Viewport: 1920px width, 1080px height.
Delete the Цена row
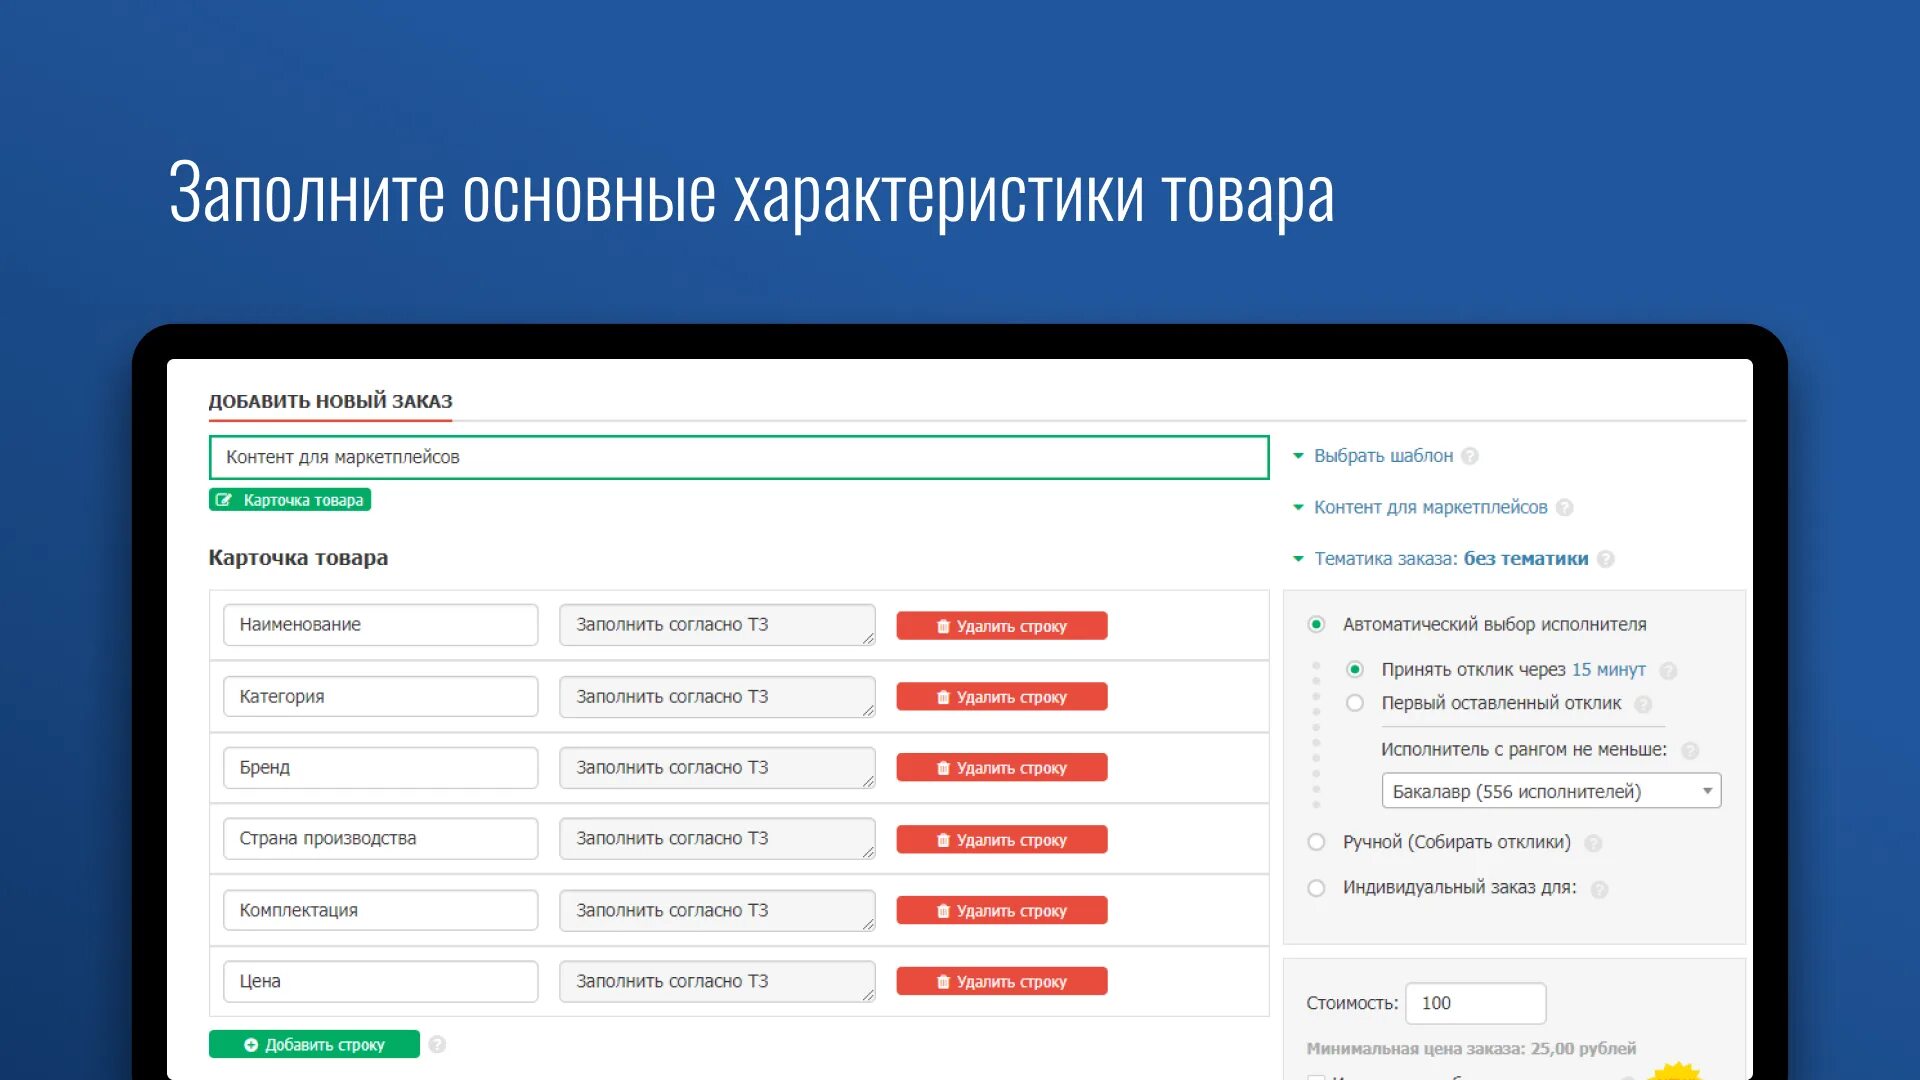click(1002, 982)
